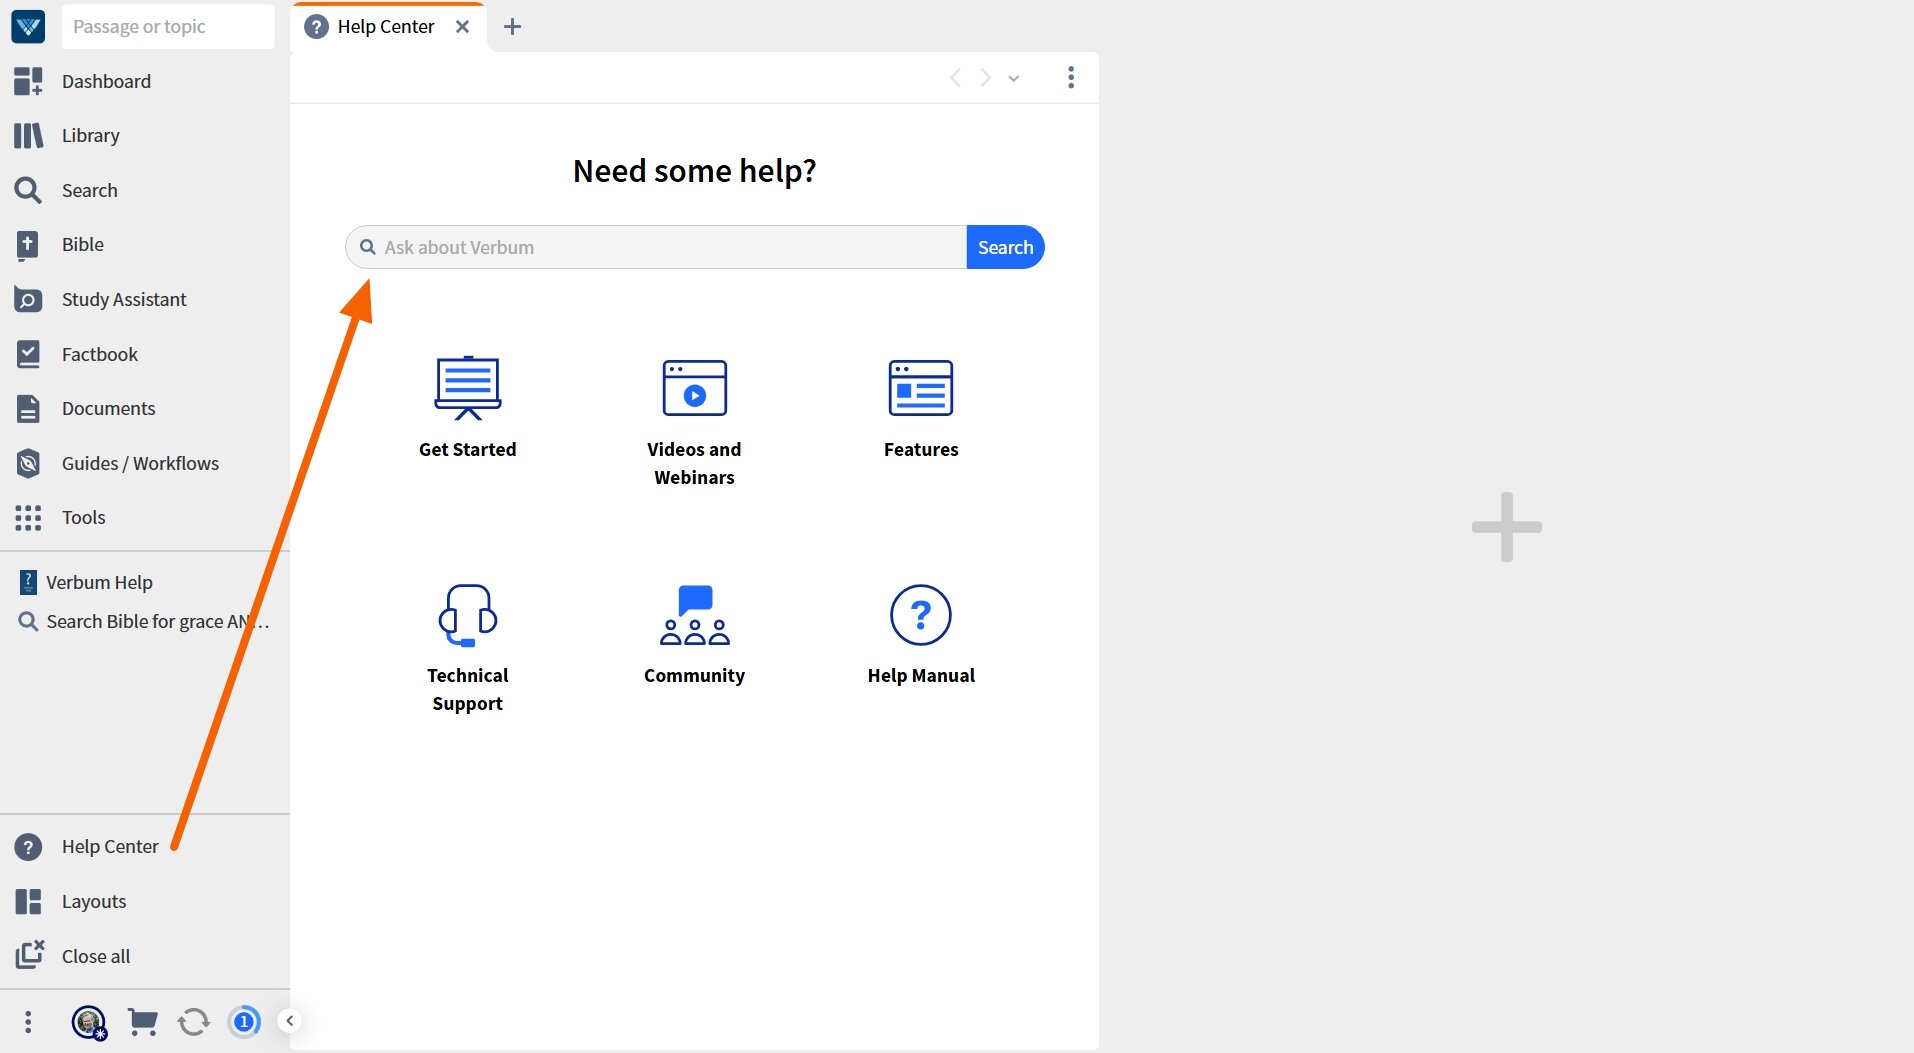The height and width of the screenshot is (1053, 1914).
Task: Open the Help Center panel kebab menu
Action: [x=1071, y=77]
